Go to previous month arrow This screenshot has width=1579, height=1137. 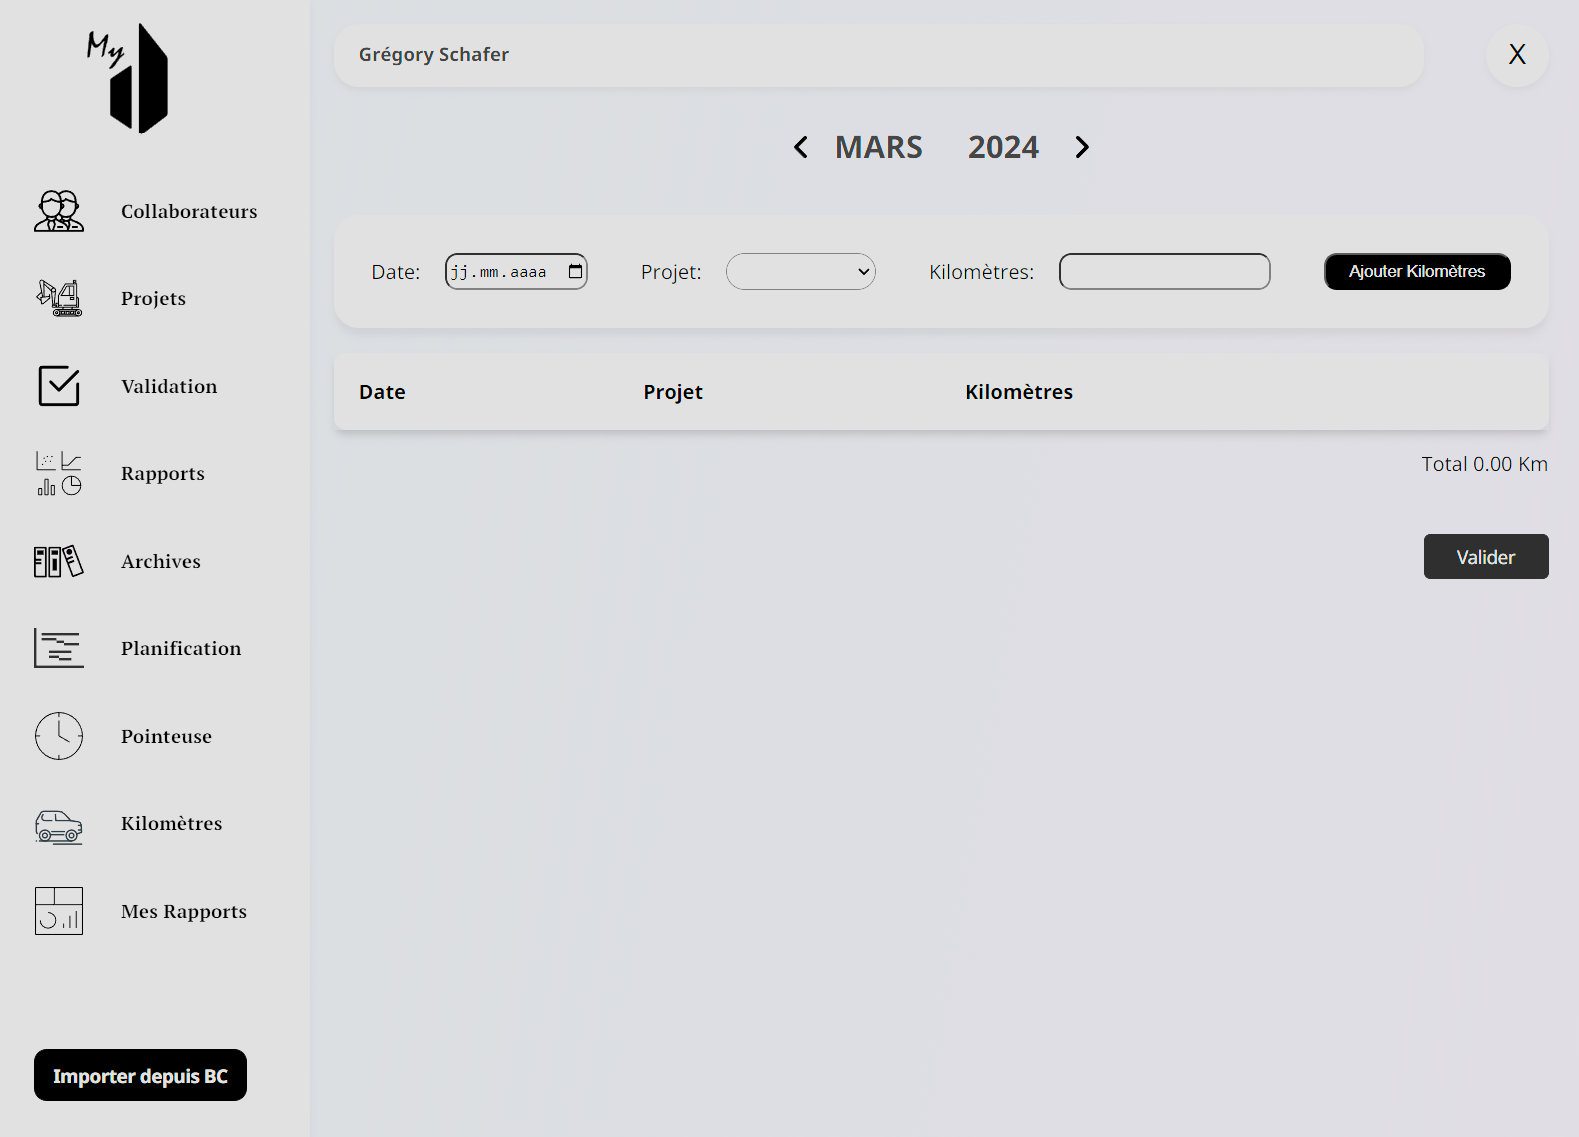point(801,148)
